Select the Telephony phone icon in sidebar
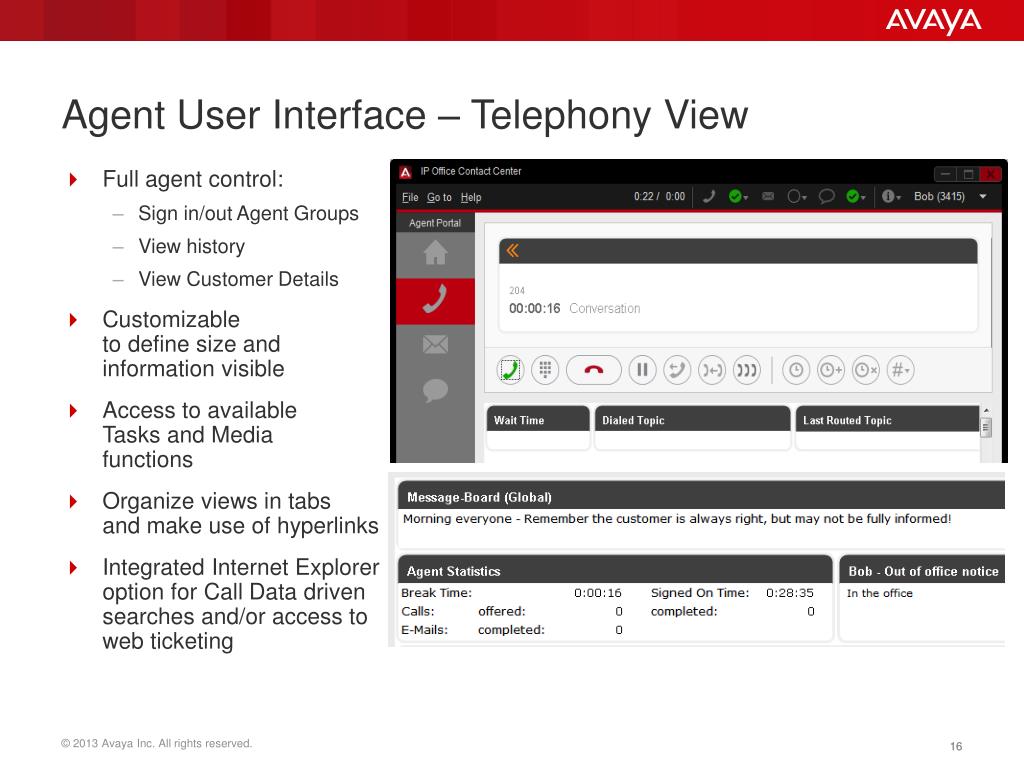 pos(436,300)
